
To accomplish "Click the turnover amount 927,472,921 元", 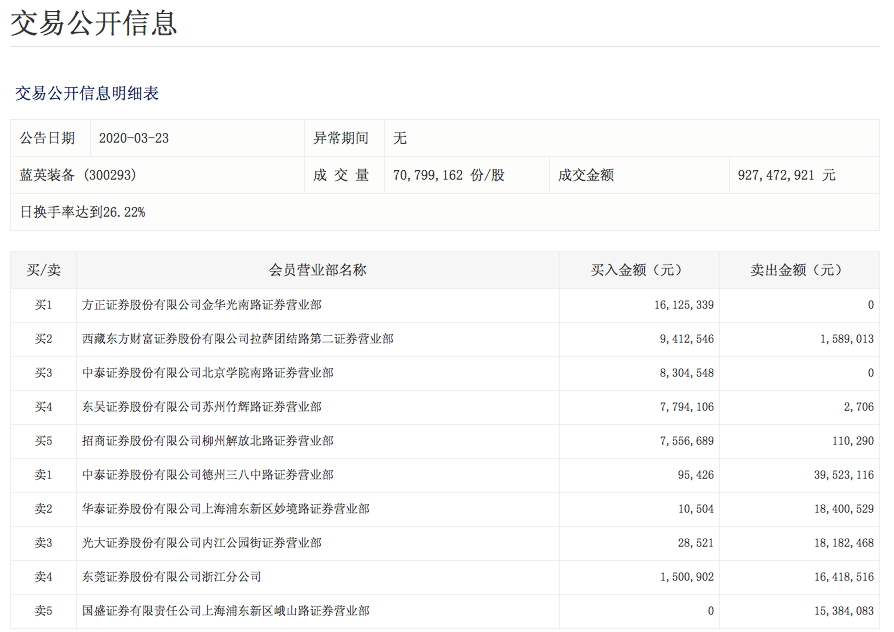I will coord(786,175).
